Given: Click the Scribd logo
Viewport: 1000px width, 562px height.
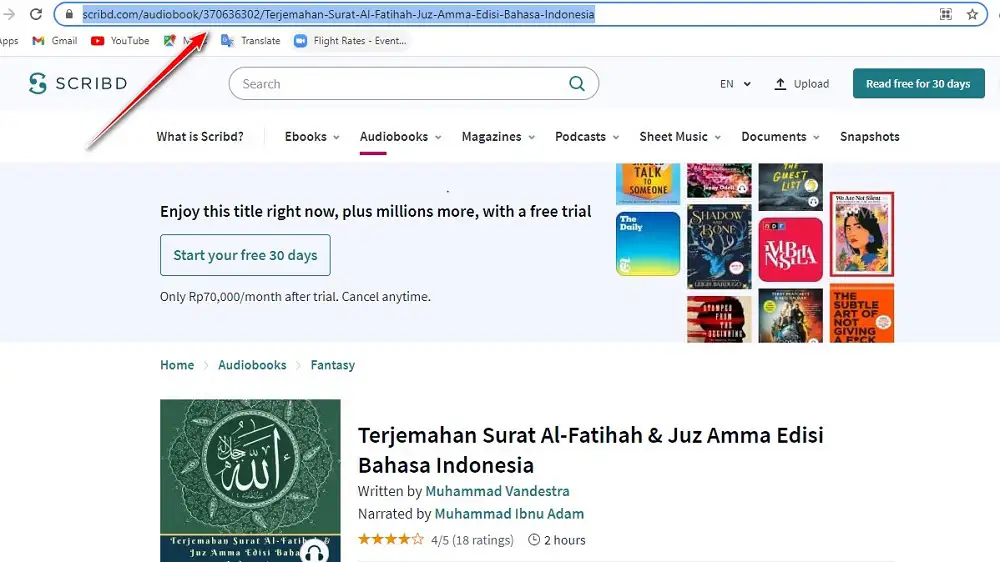Looking at the screenshot, I should coord(78,83).
